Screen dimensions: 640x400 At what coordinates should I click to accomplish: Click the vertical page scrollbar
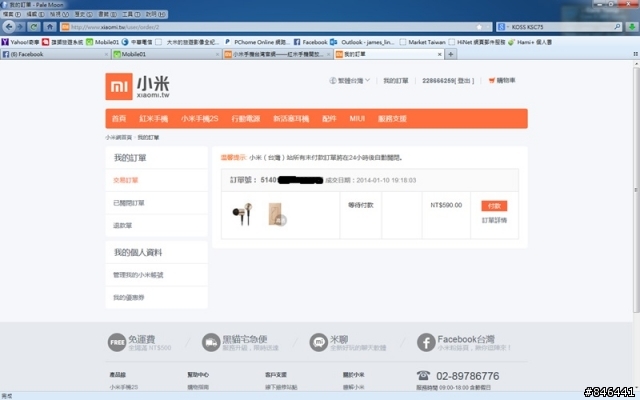tap(636, 190)
